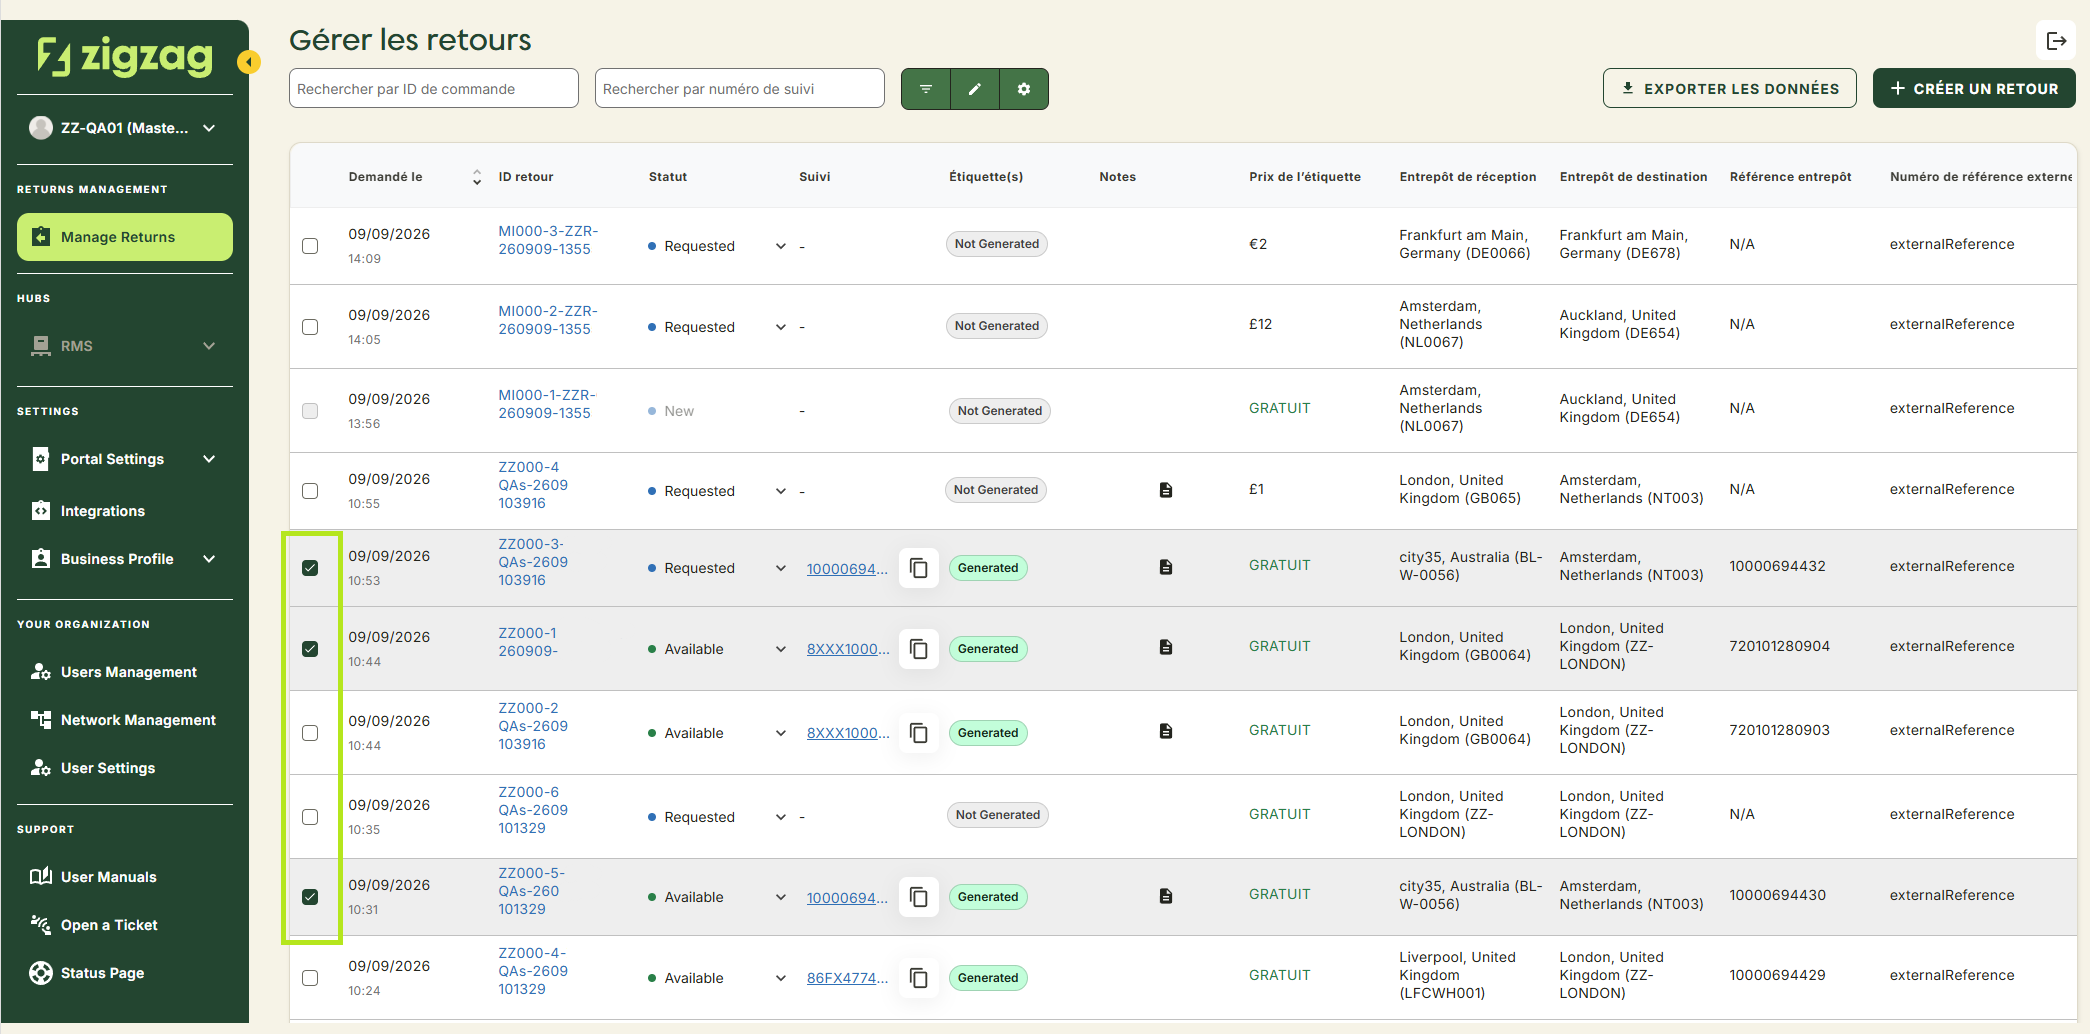Click the zigzag logo
This screenshot has width=2090, height=1034.
pyautogui.click(x=125, y=56)
